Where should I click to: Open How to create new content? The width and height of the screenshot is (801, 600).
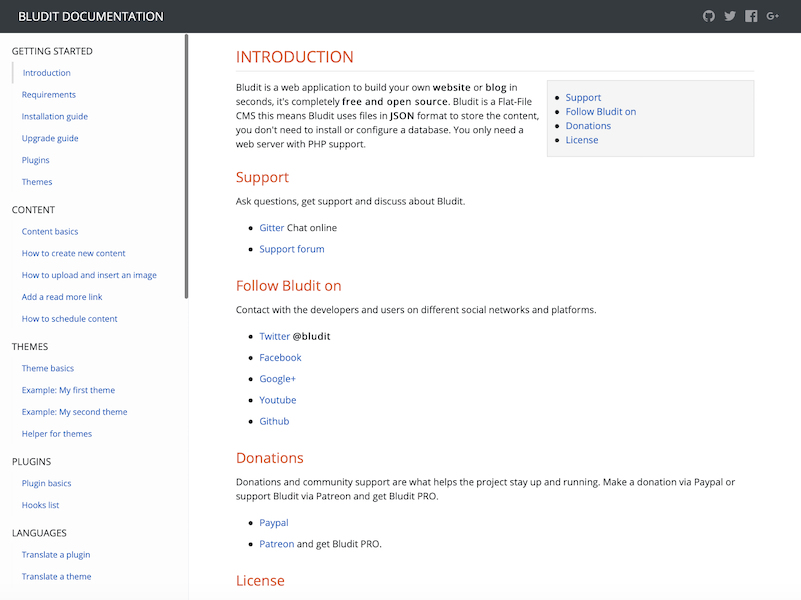click(x=74, y=253)
